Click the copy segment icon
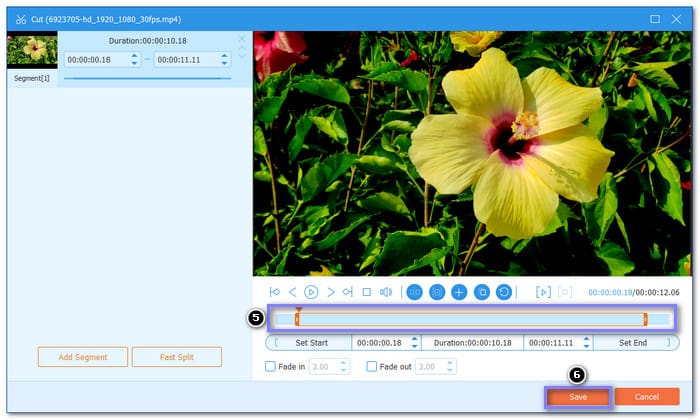This screenshot has width=700, height=420. tap(481, 292)
